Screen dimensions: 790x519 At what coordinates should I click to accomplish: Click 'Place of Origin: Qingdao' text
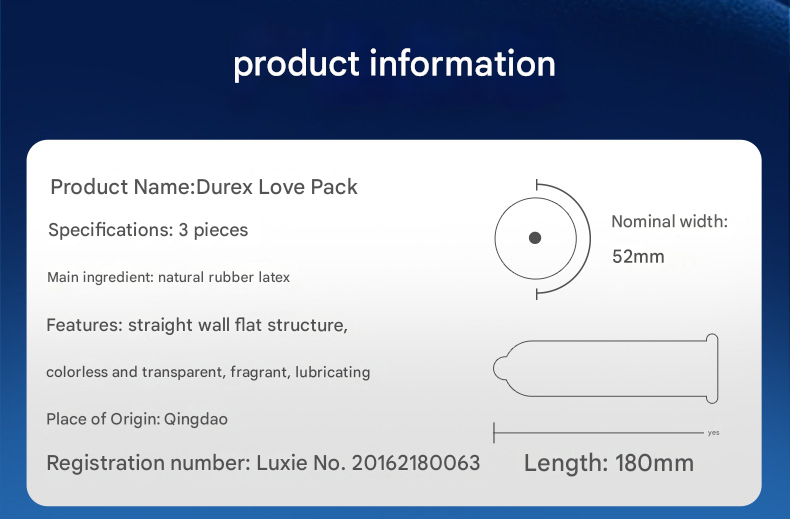point(137,419)
